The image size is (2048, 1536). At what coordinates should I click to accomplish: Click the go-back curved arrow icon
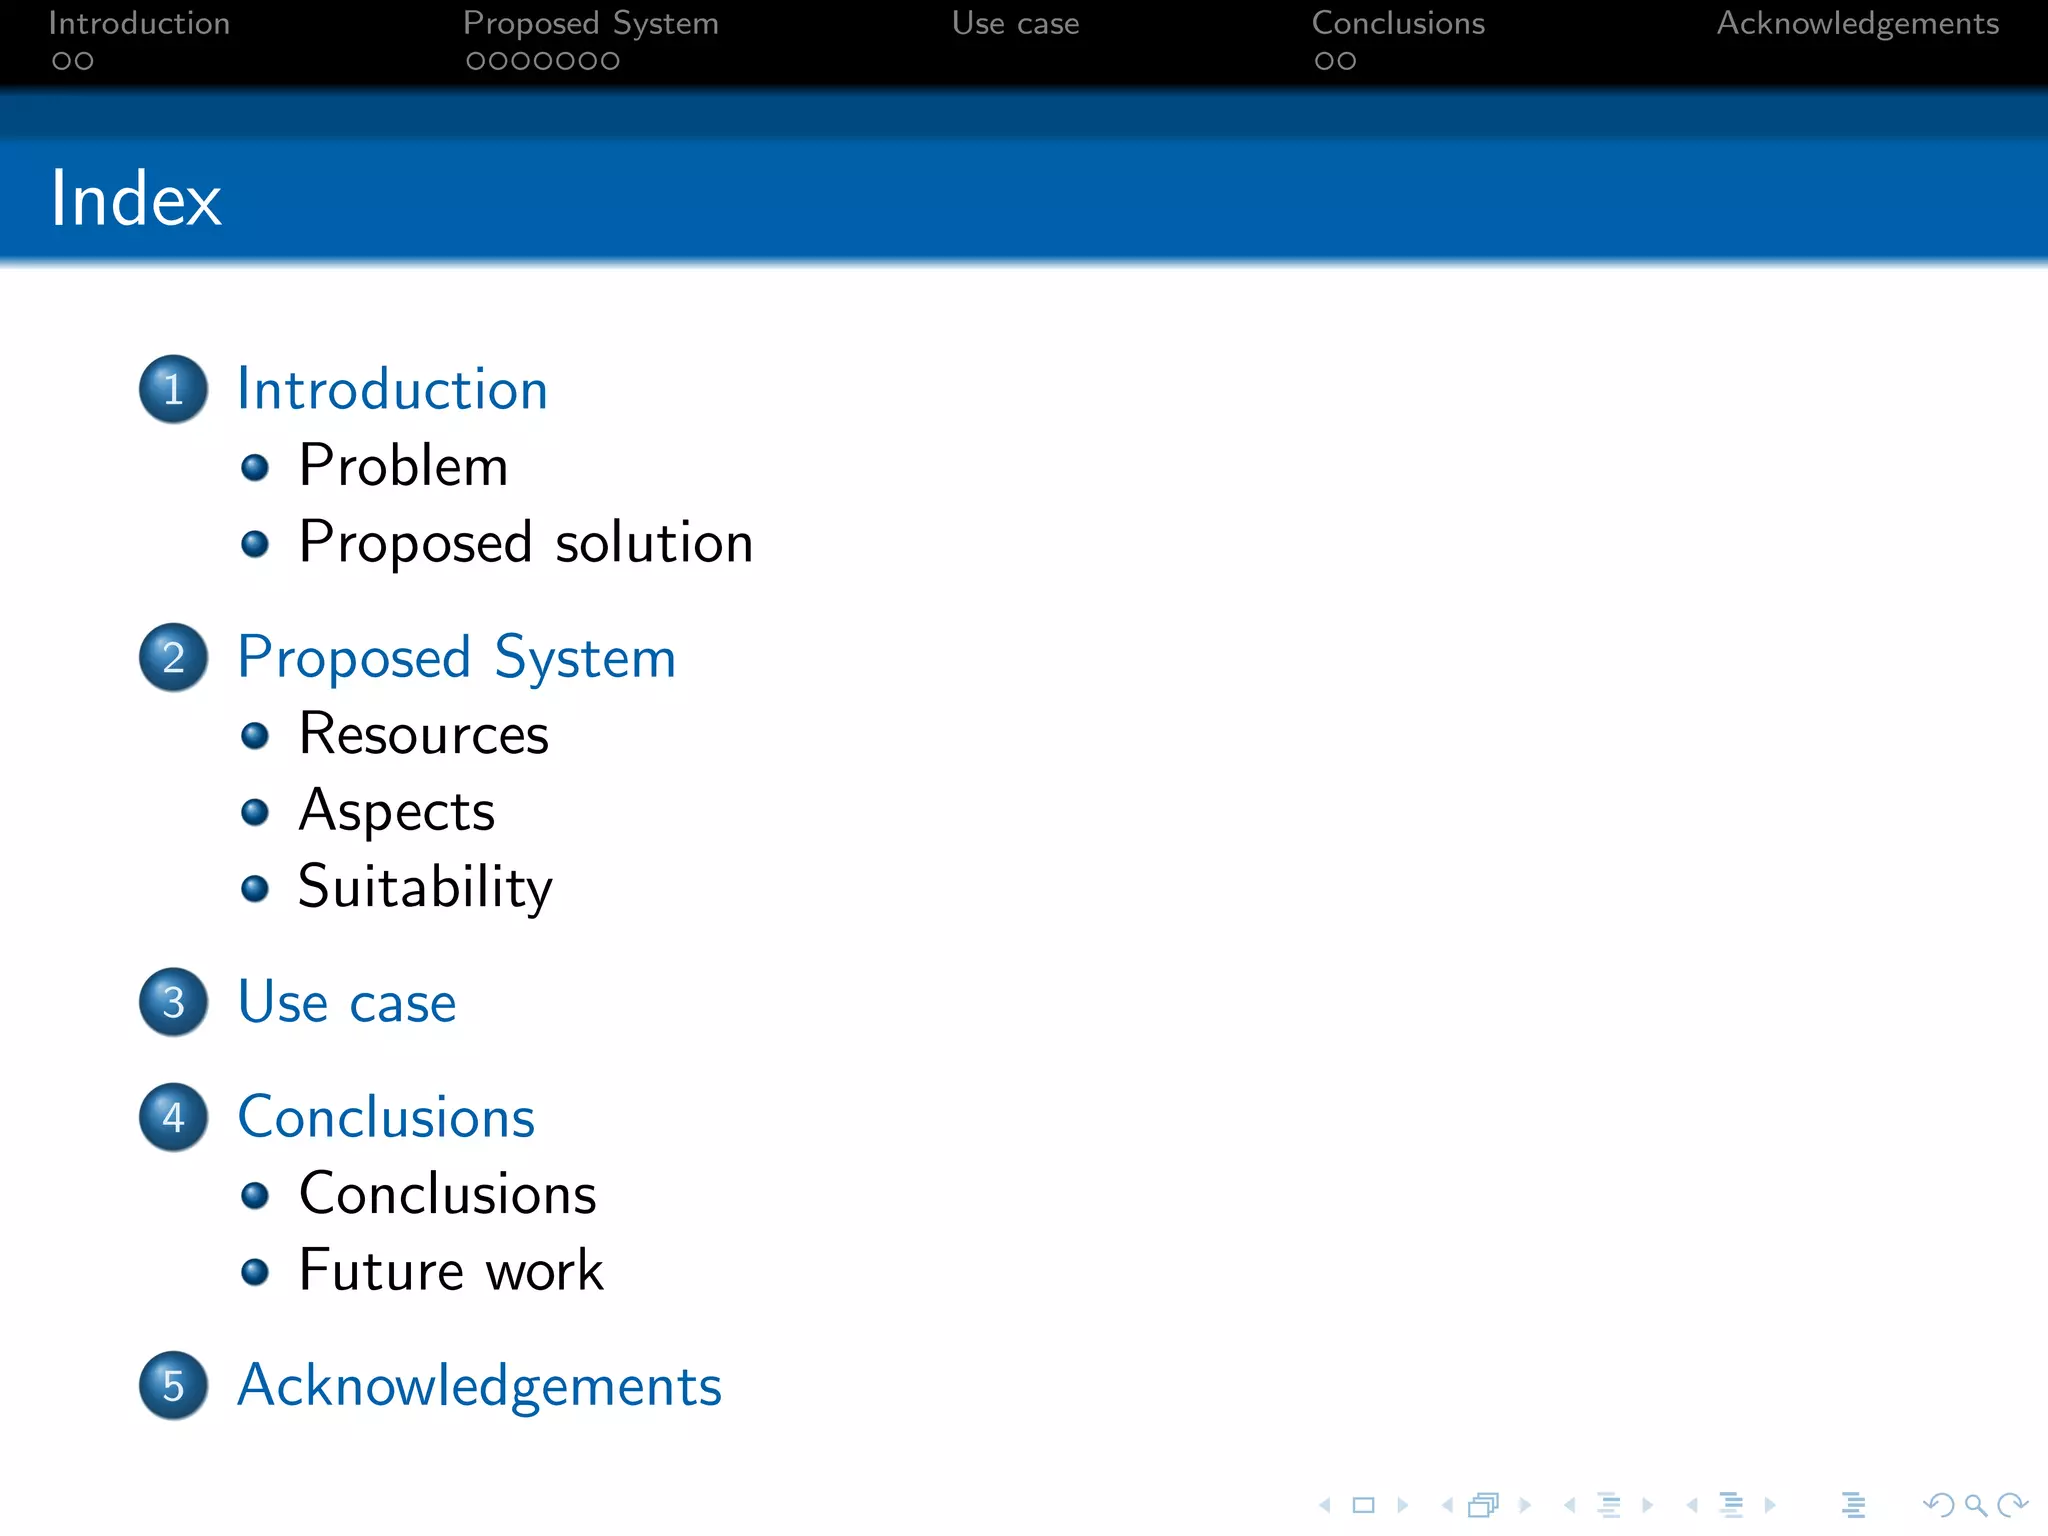click(x=1939, y=1505)
